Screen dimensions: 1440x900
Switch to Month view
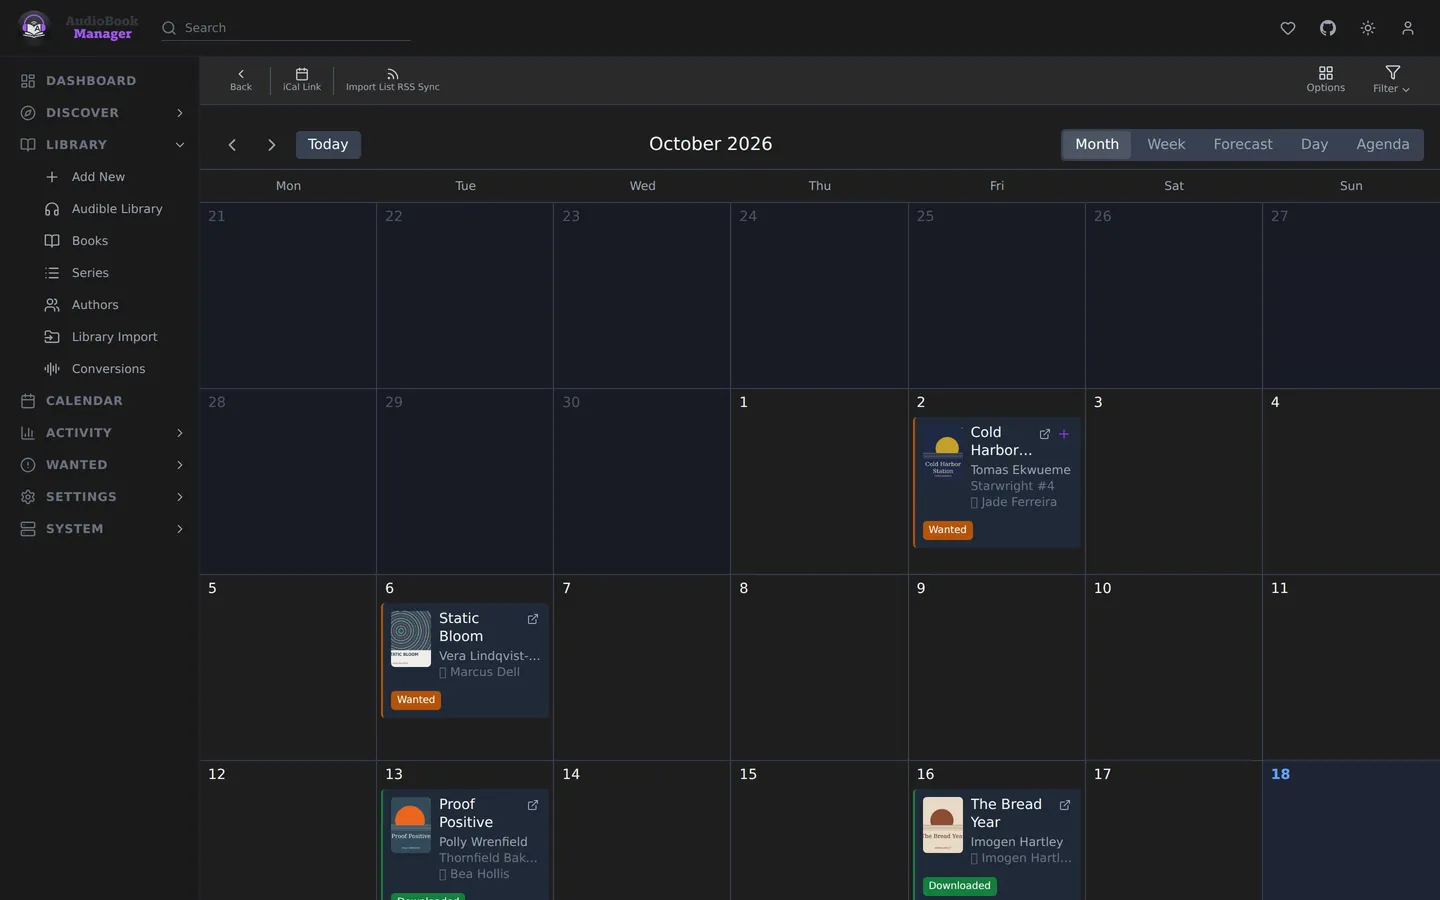(1097, 145)
